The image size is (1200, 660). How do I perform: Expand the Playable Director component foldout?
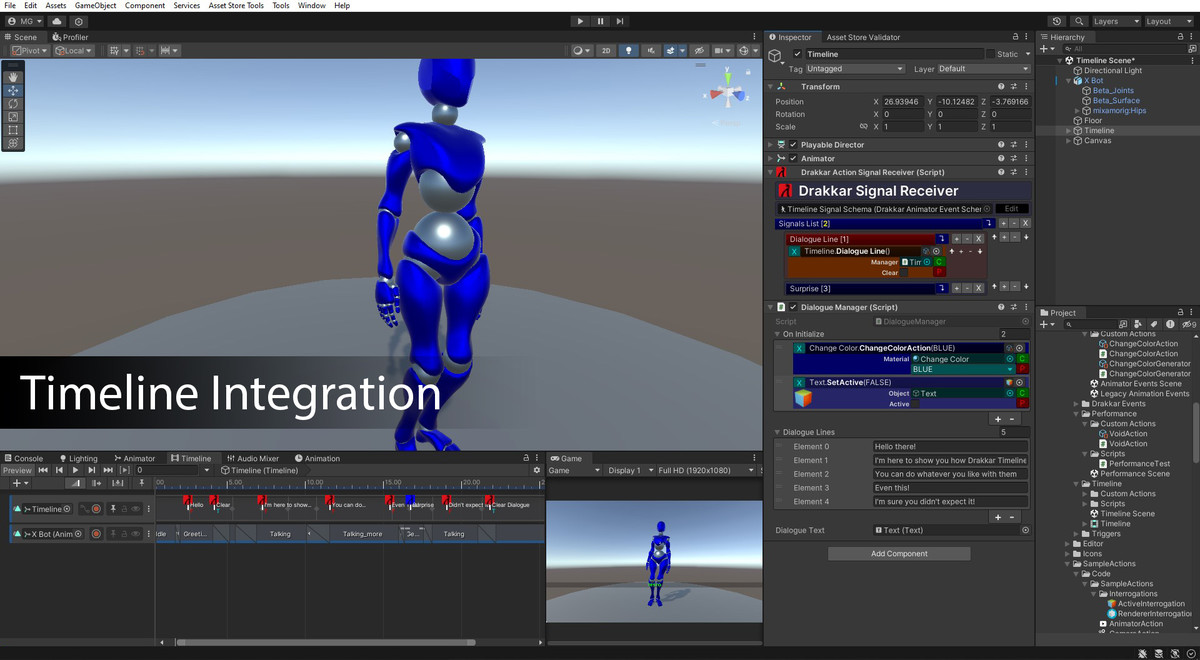(x=771, y=145)
